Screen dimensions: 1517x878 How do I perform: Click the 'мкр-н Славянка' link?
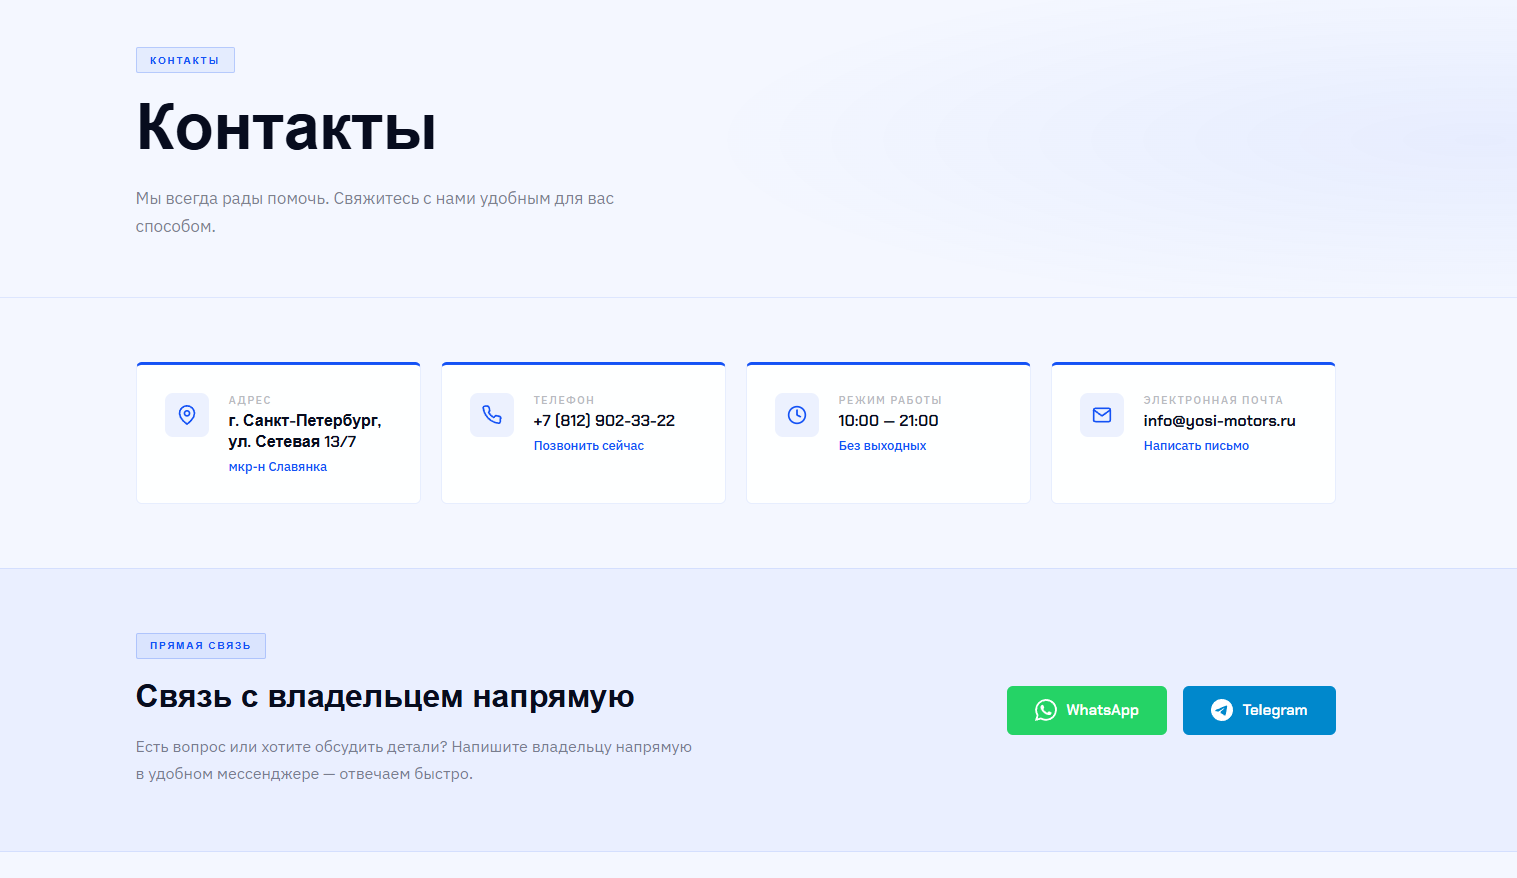tap(278, 467)
